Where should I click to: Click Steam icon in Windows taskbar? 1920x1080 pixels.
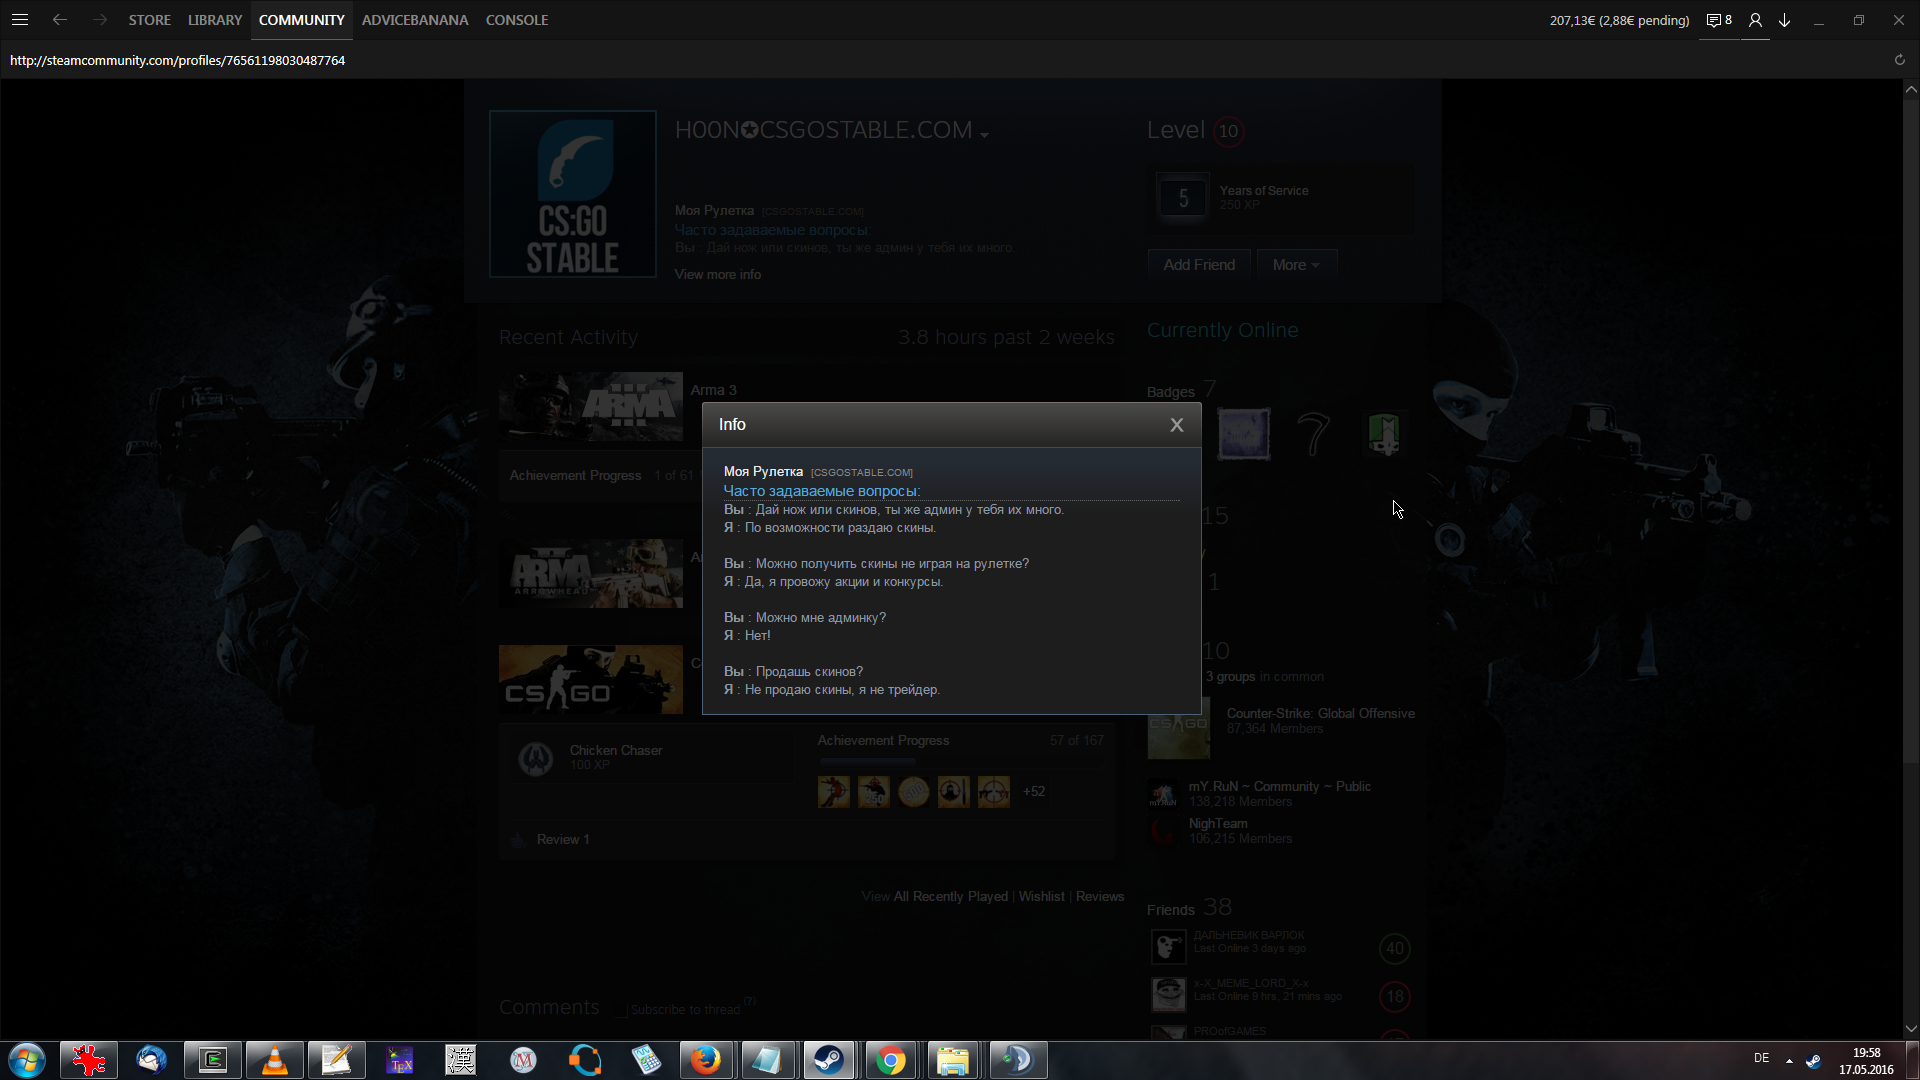pos(828,1060)
